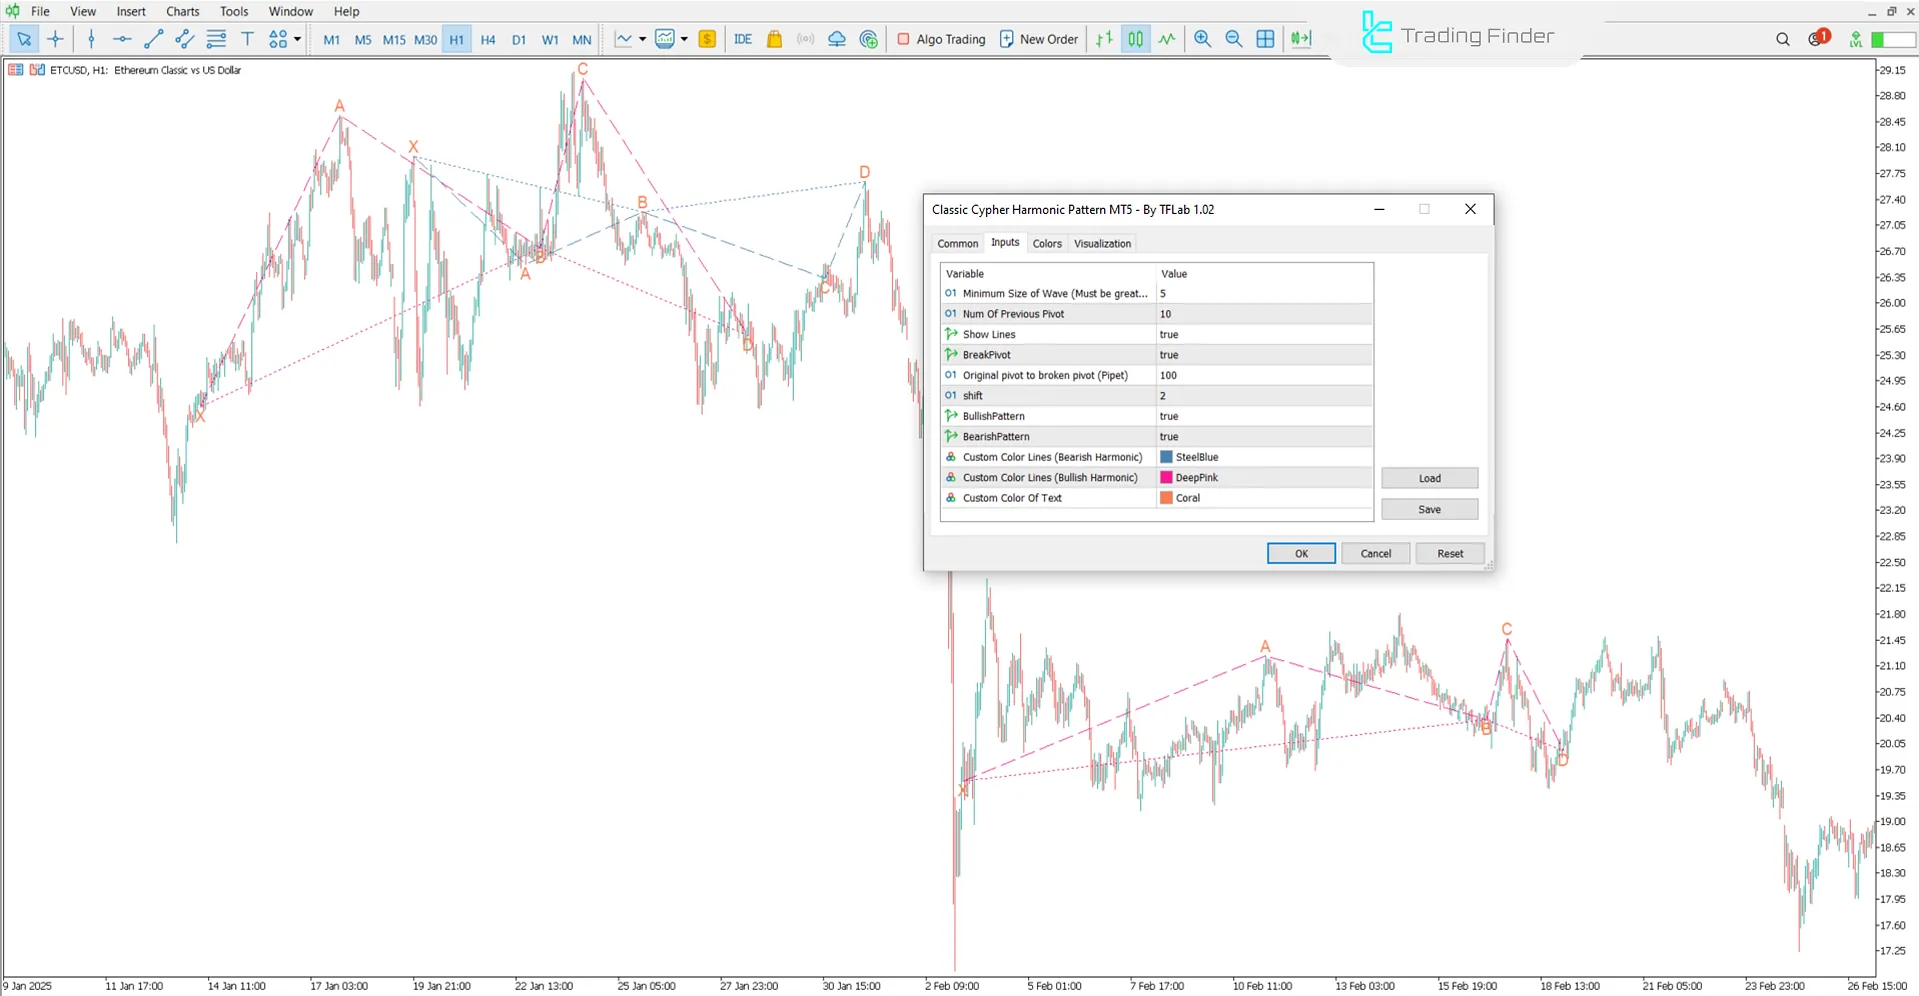Image resolution: width=1919 pixels, height=996 pixels.
Task: Click the Load button
Action: 1429,478
